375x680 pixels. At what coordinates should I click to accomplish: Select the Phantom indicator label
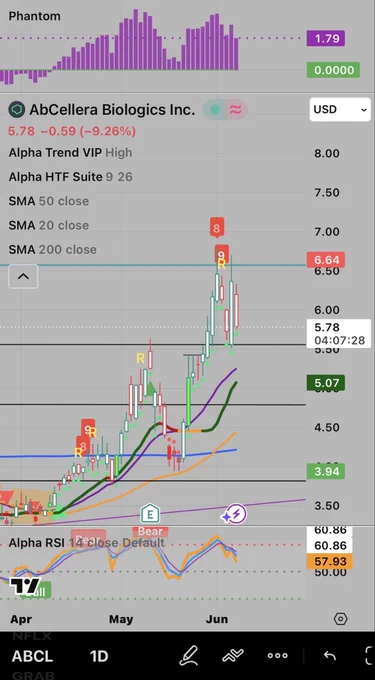tap(35, 16)
